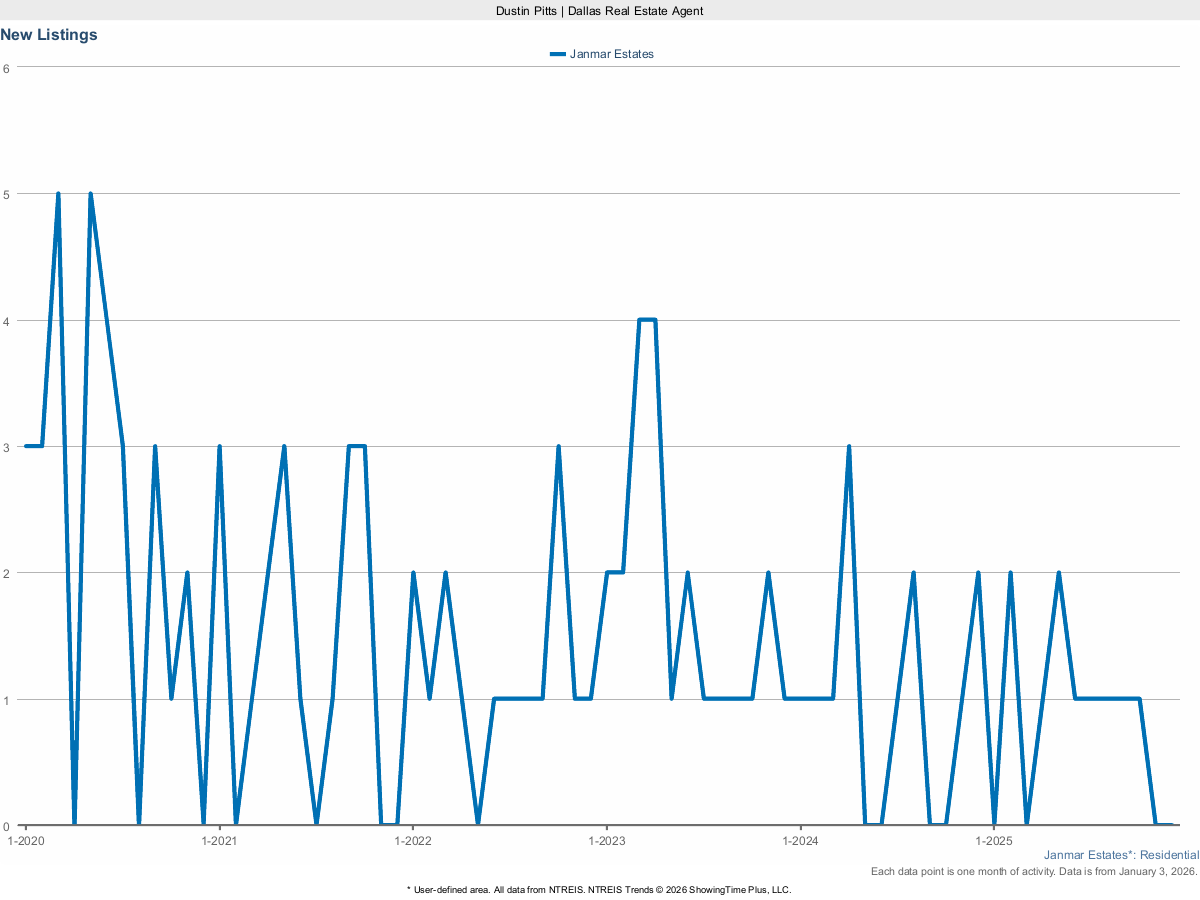This screenshot has height=900, width=1200.
Task: Click the blue legend line swatch
Action: [x=558, y=54]
